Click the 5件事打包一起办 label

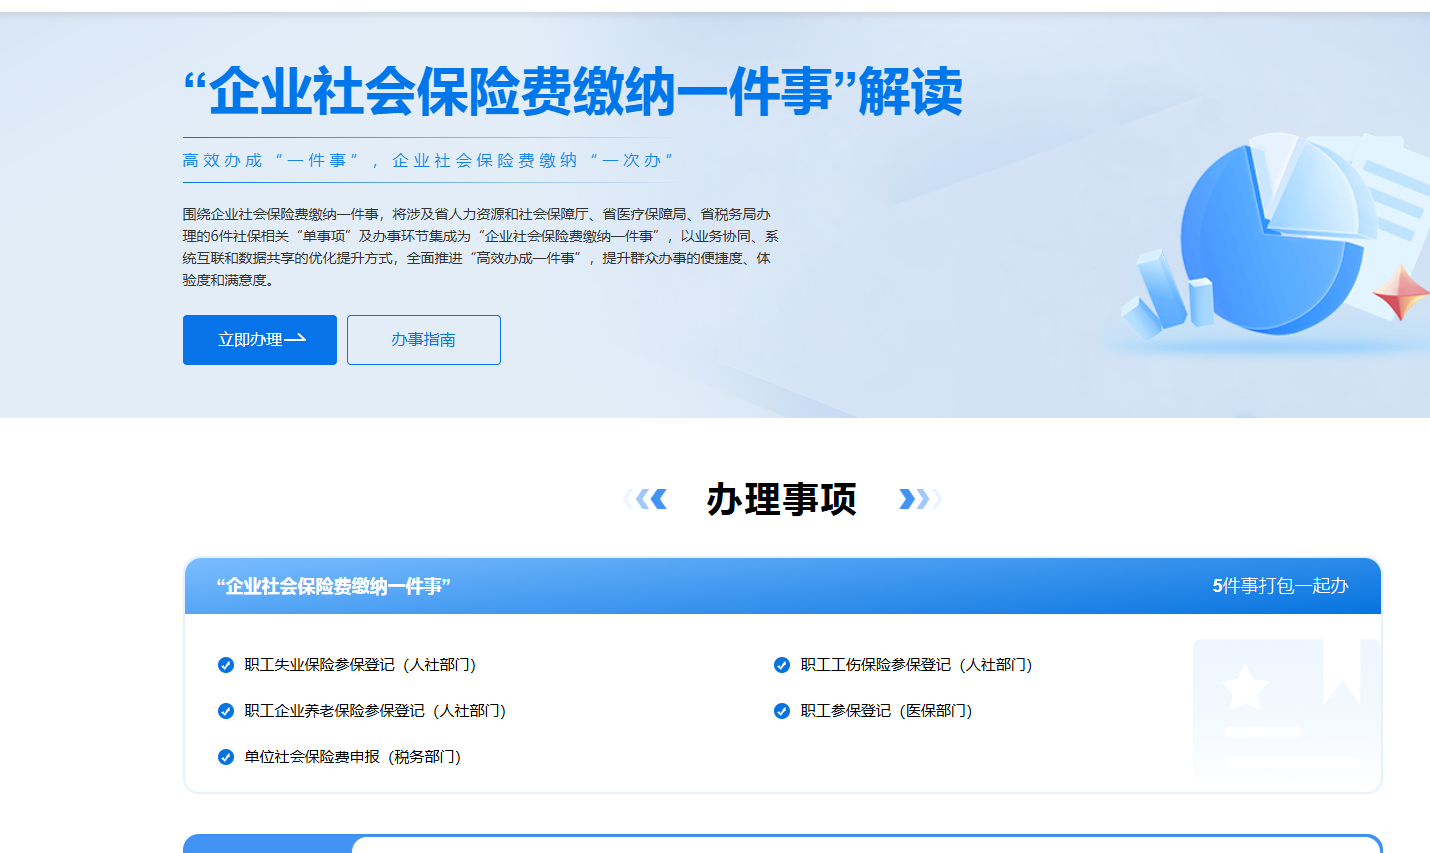click(1280, 586)
